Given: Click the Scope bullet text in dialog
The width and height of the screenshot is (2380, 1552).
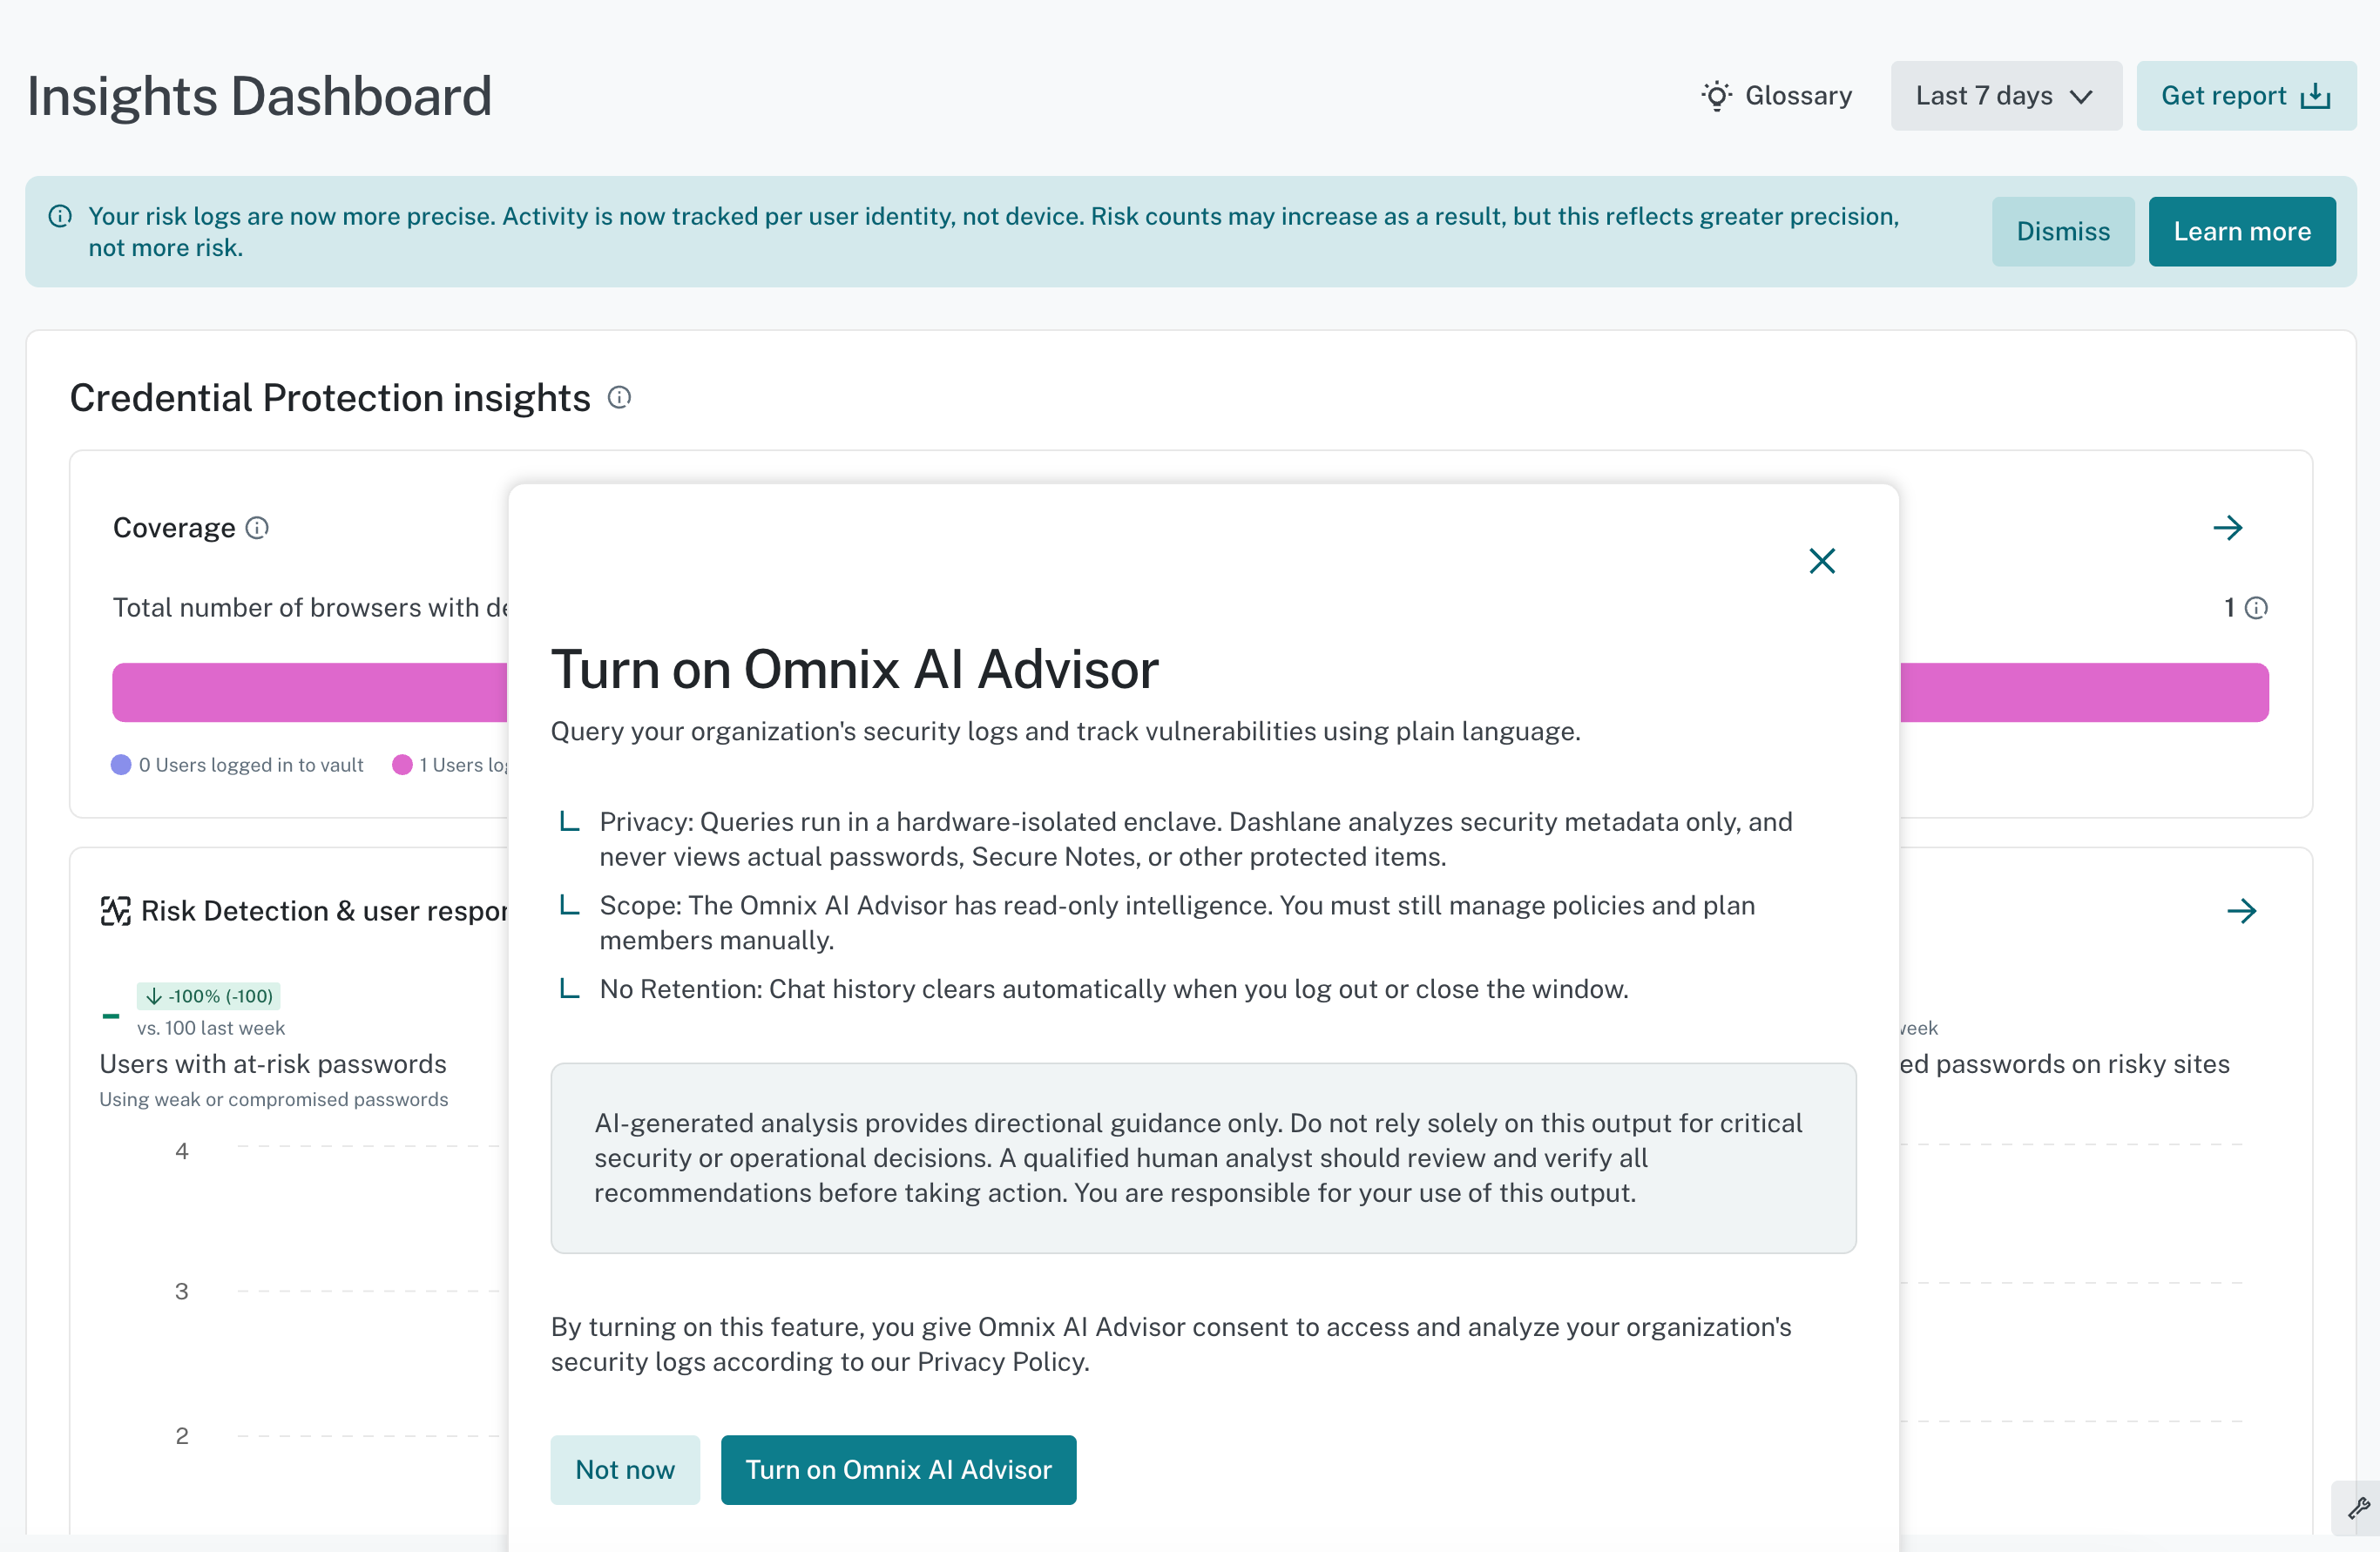Looking at the screenshot, I should tap(1177, 922).
